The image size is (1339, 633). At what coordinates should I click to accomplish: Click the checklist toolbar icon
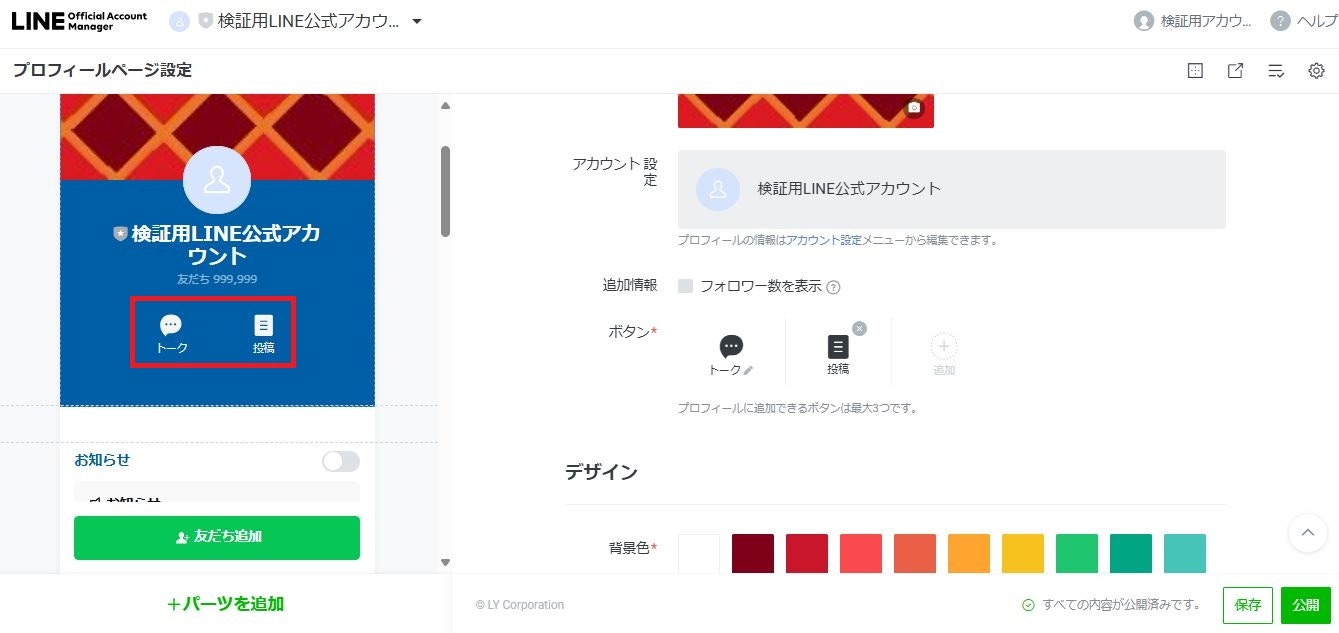click(x=1276, y=71)
